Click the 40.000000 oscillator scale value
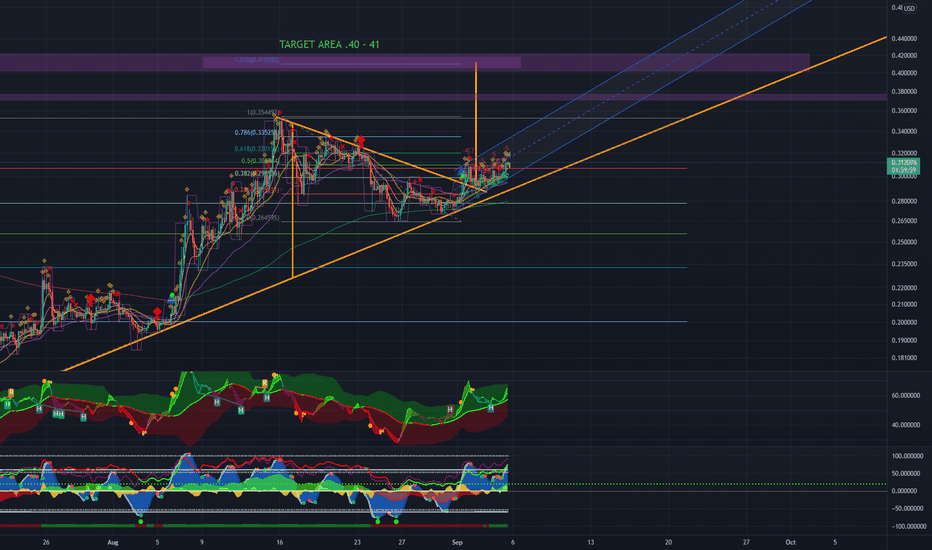 [x=906, y=425]
